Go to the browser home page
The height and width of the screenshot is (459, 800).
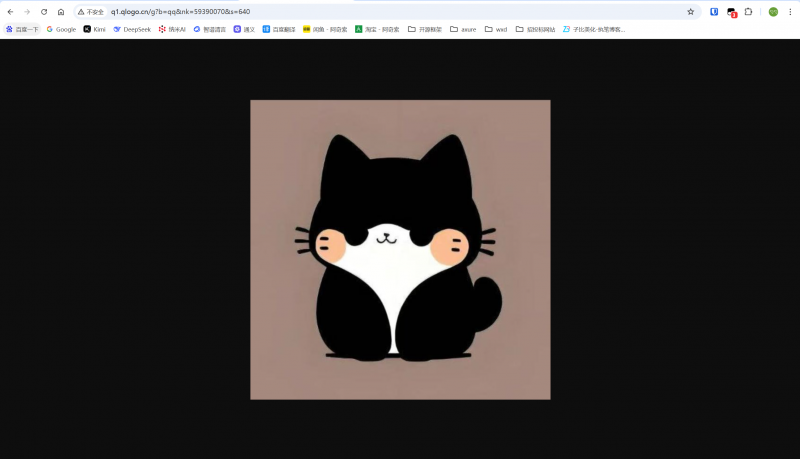point(61,12)
